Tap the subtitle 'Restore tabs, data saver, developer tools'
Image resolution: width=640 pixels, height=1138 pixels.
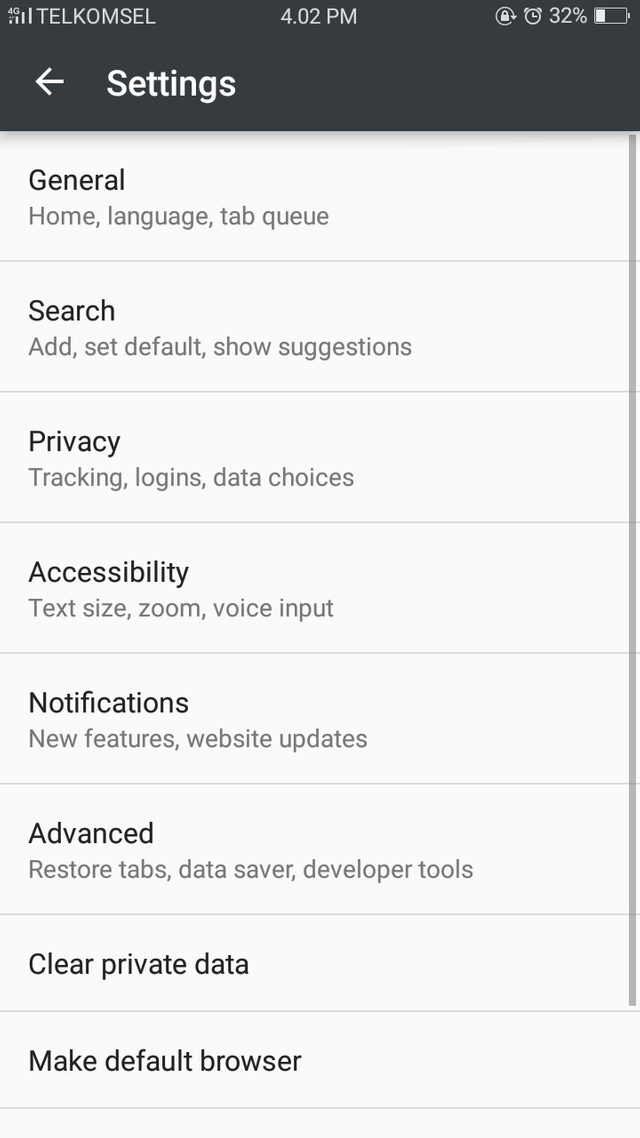pyautogui.click(x=251, y=869)
